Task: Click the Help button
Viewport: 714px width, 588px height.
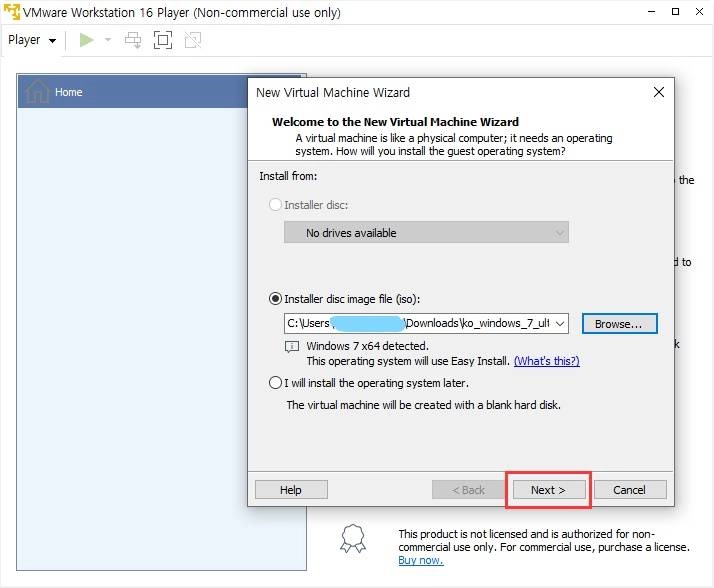Action: (291, 490)
